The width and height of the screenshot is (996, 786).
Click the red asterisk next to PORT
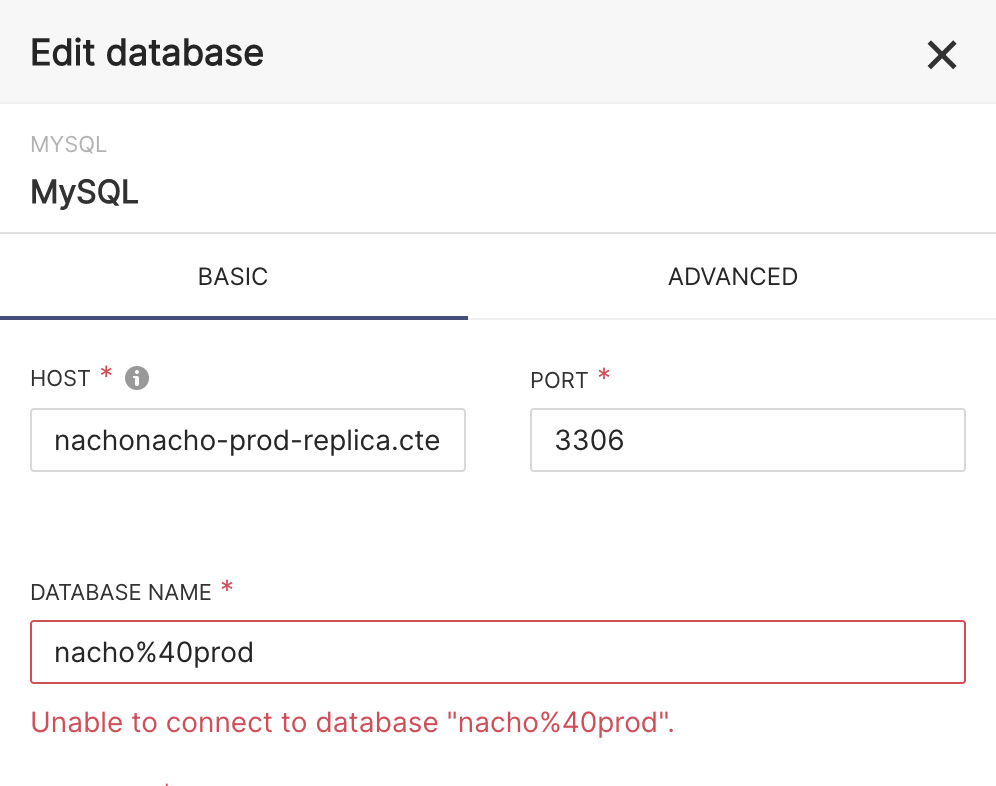603,373
